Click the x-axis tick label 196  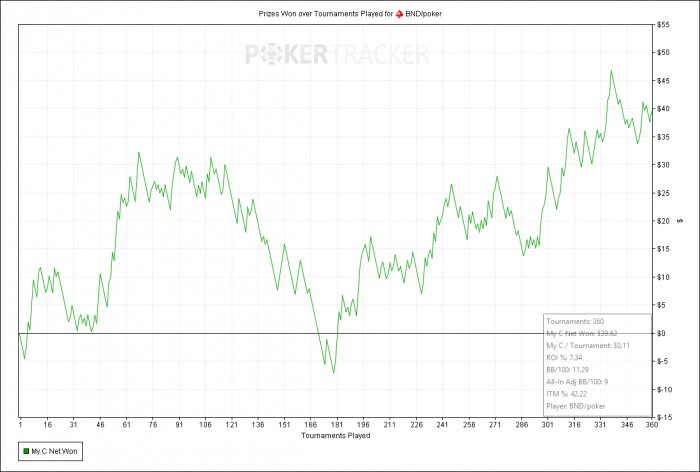363,425
